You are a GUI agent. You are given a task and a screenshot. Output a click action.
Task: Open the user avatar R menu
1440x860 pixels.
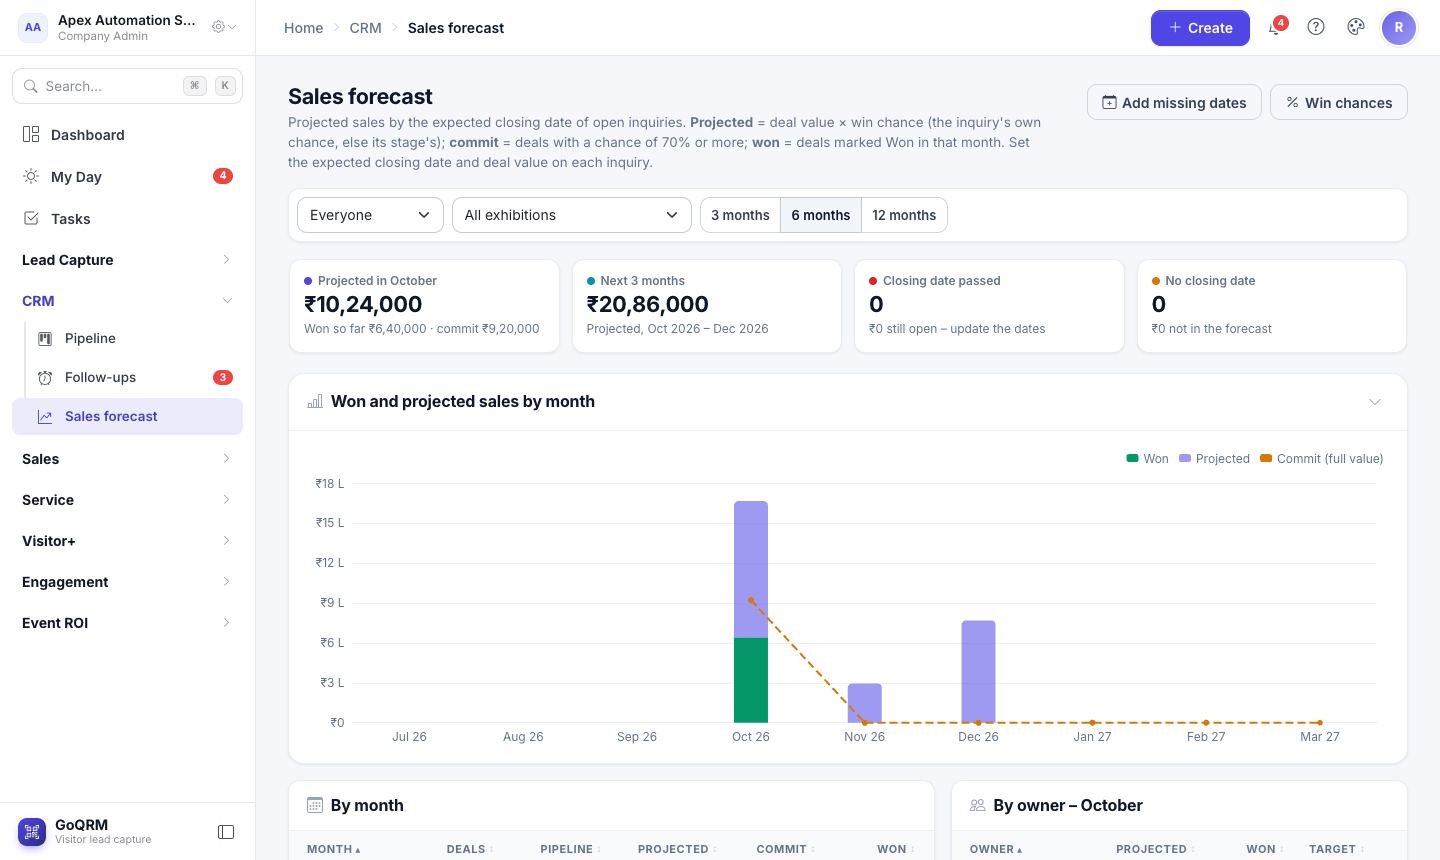coord(1399,28)
